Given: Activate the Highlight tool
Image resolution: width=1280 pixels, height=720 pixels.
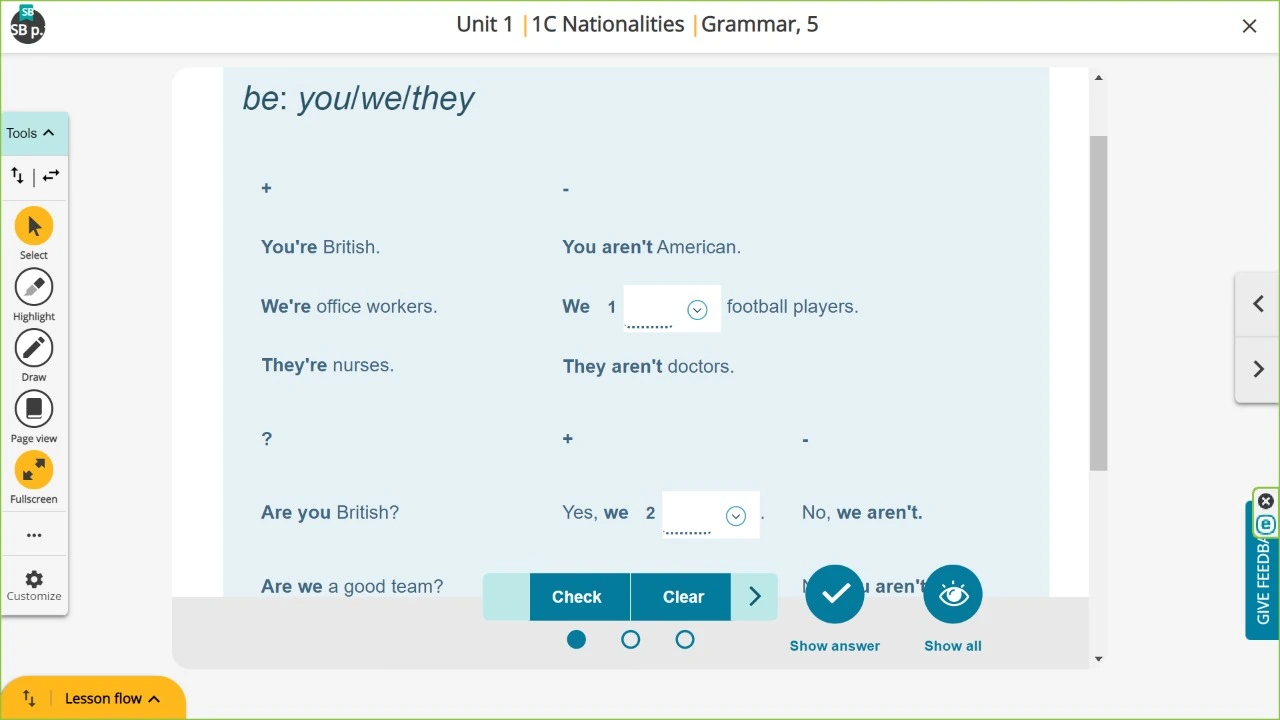Looking at the screenshot, I should click(x=34, y=287).
